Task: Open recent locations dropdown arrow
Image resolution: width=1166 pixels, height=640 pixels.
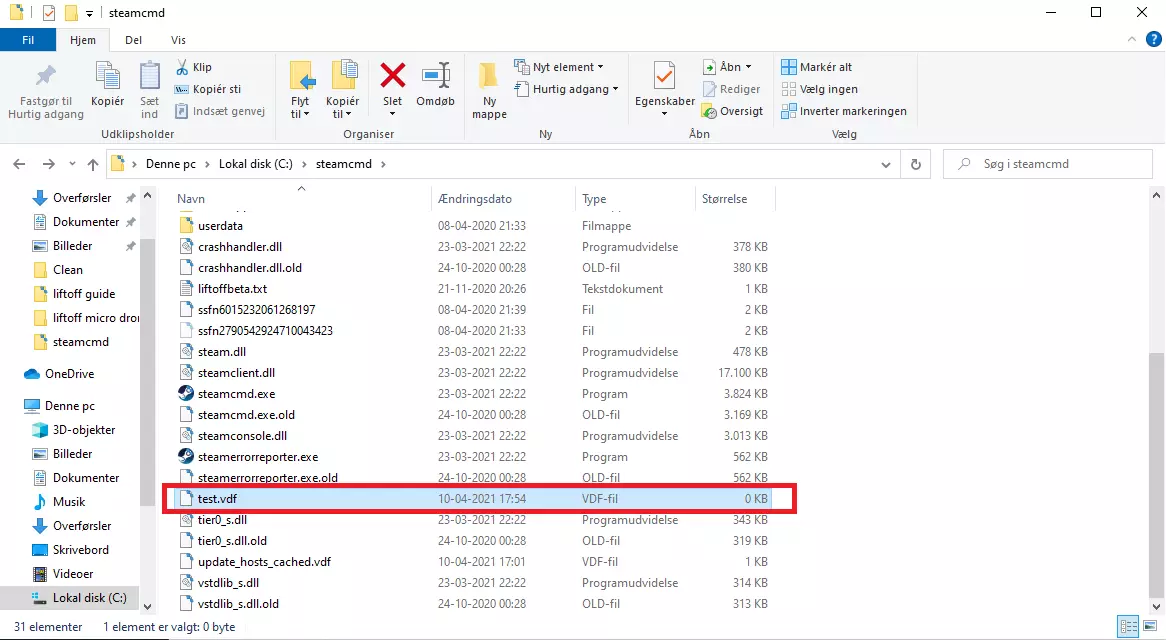Action: click(72, 164)
